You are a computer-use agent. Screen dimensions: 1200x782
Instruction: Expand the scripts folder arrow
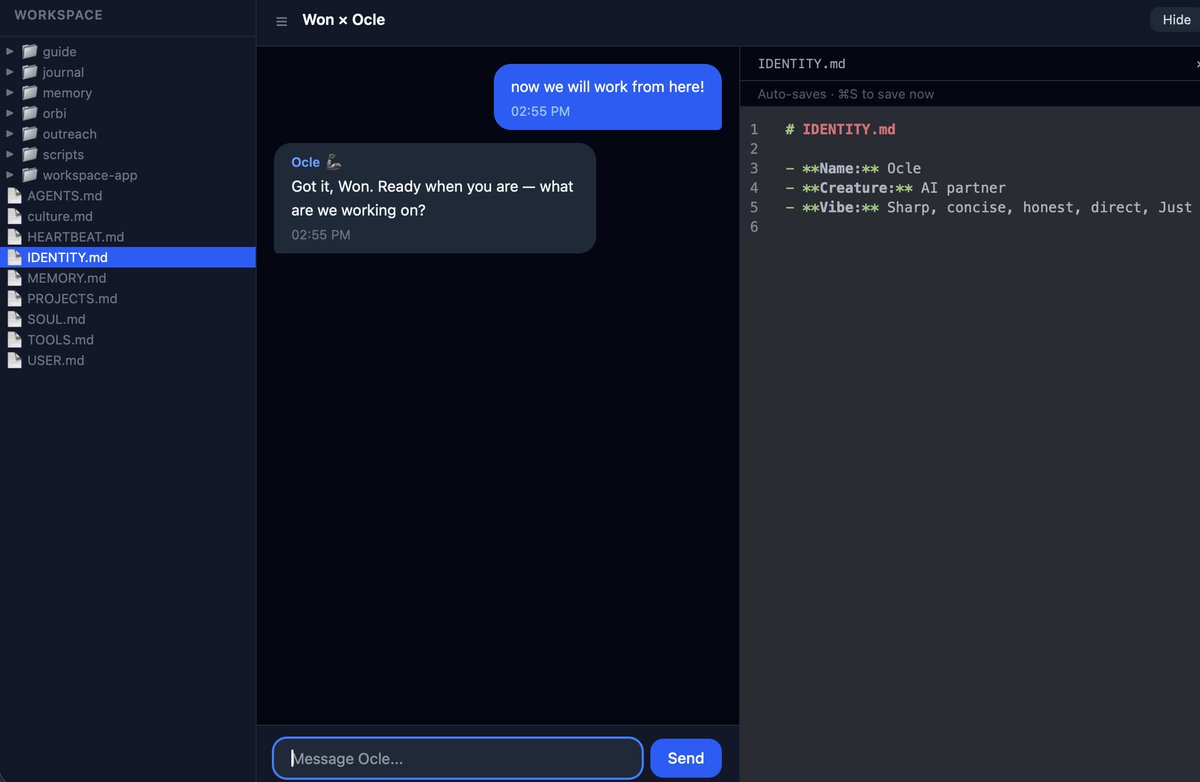point(10,154)
